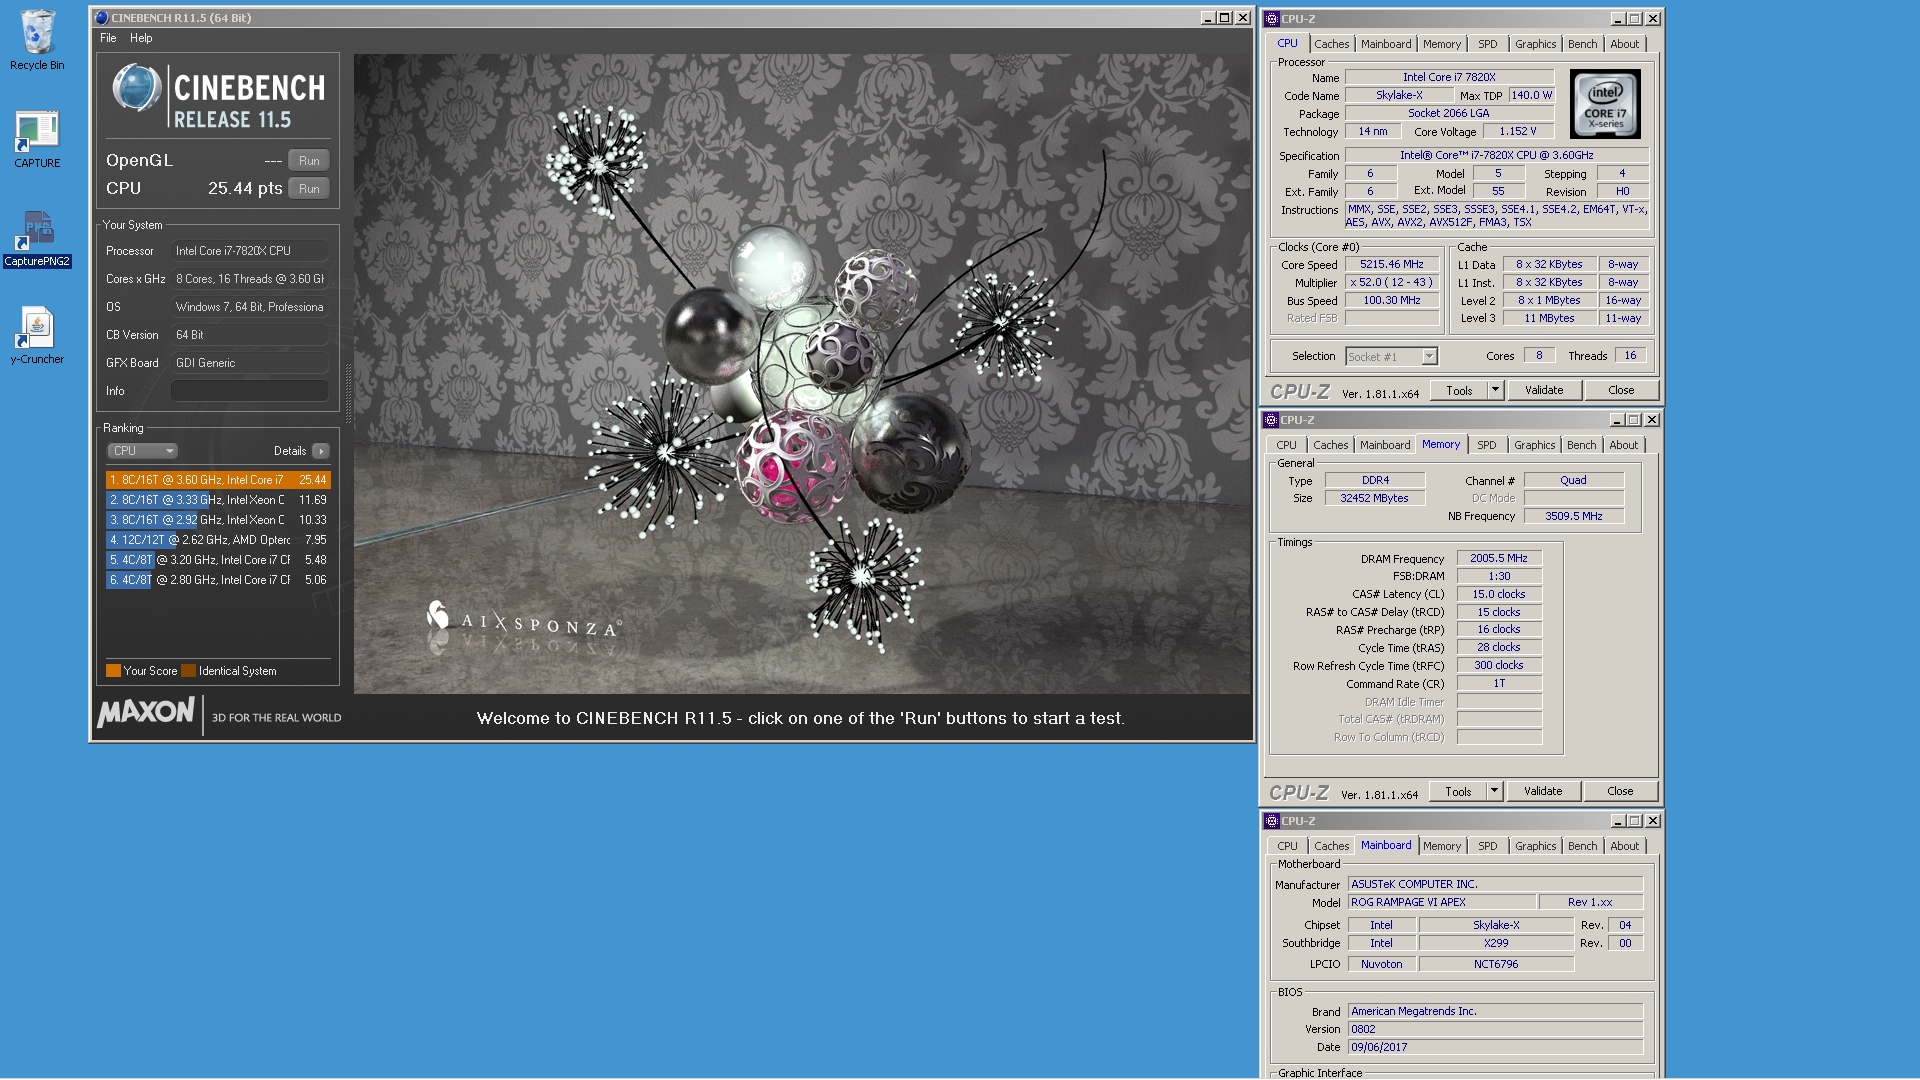Open the y-Cruncher desktop shortcut
The width and height of the screenshot is (1920, 1080).
pyautogui.click(x=37, y=335)
